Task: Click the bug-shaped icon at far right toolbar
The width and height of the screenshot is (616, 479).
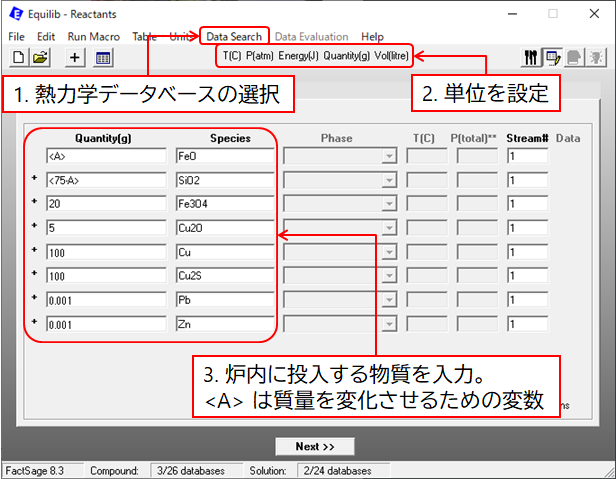Action: click(597, 58)
